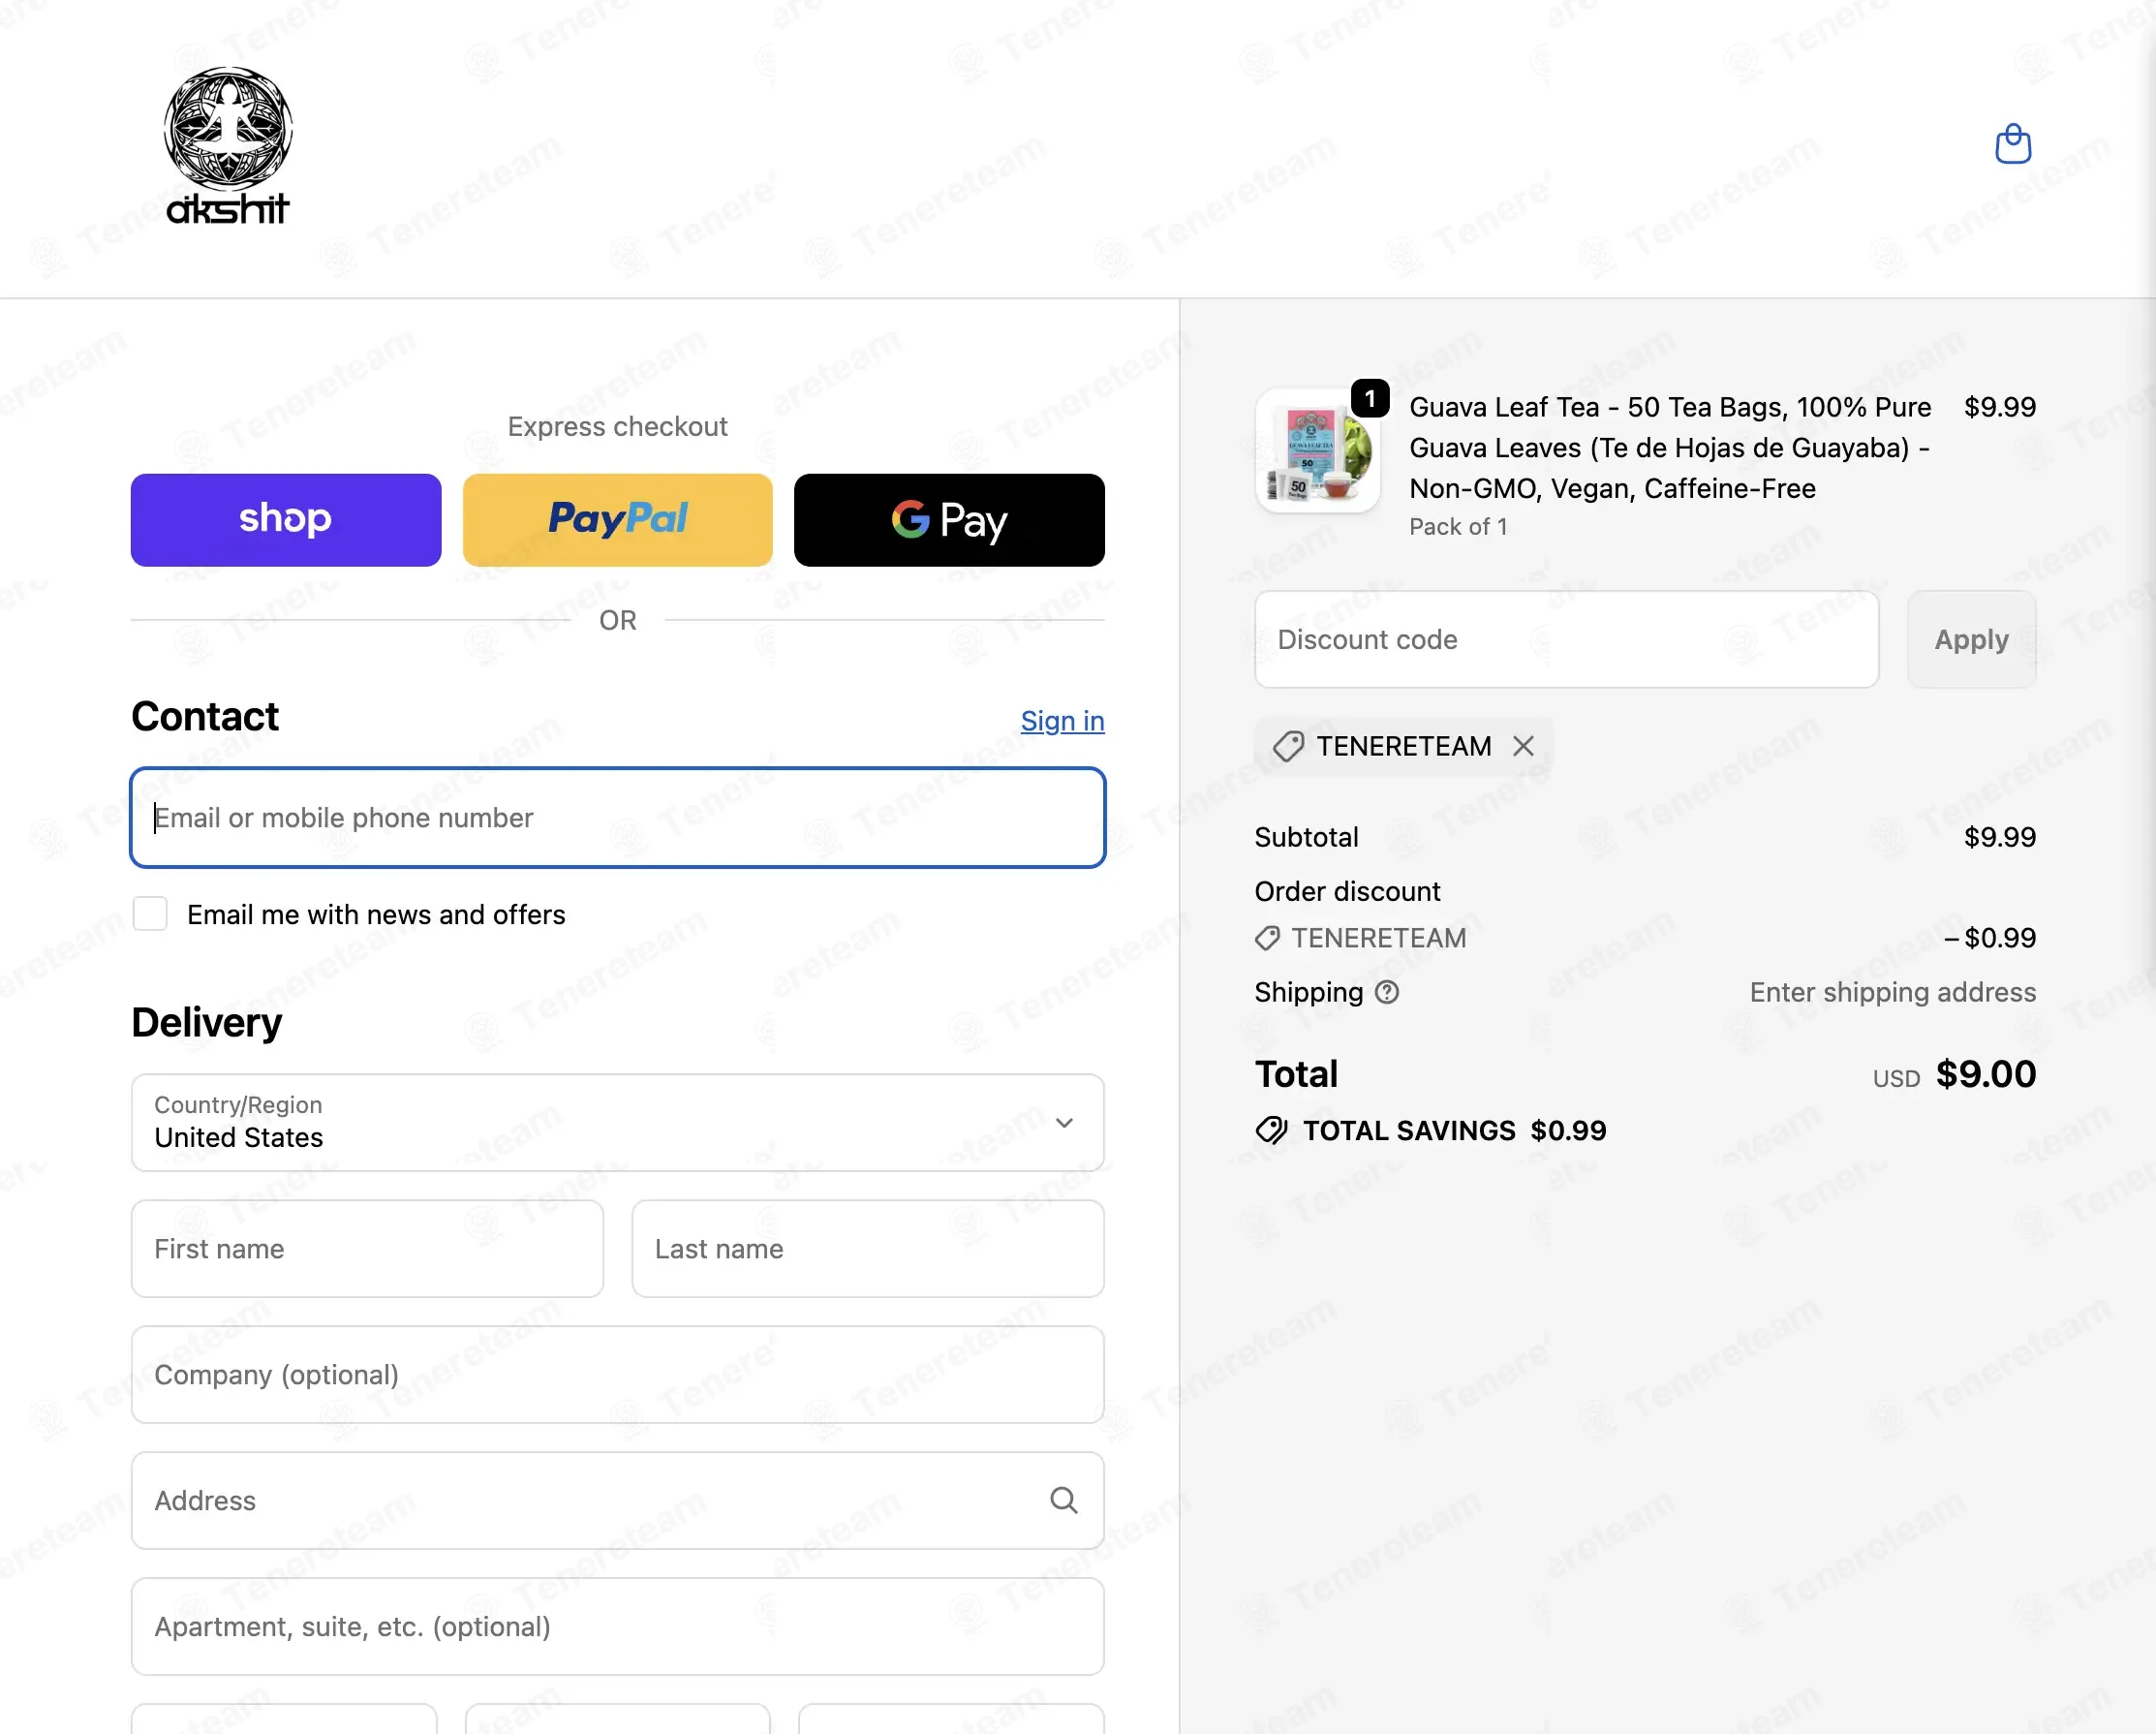This screenshot has height=1734, width=2156.
Task: Remove the TENERETEAM discount code tag
Action: (1523, 746)
